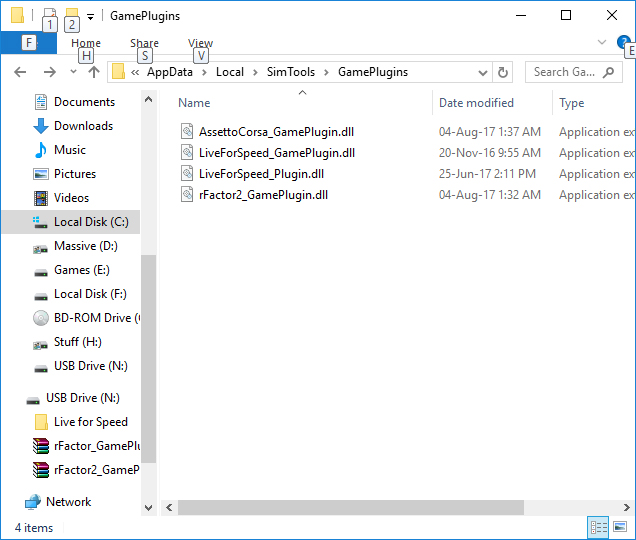Click the AssettoCorsa_GamePlugin.dll file icon
Image resolution: width=636 pixels, height=540 pixels.
(187, 131)
